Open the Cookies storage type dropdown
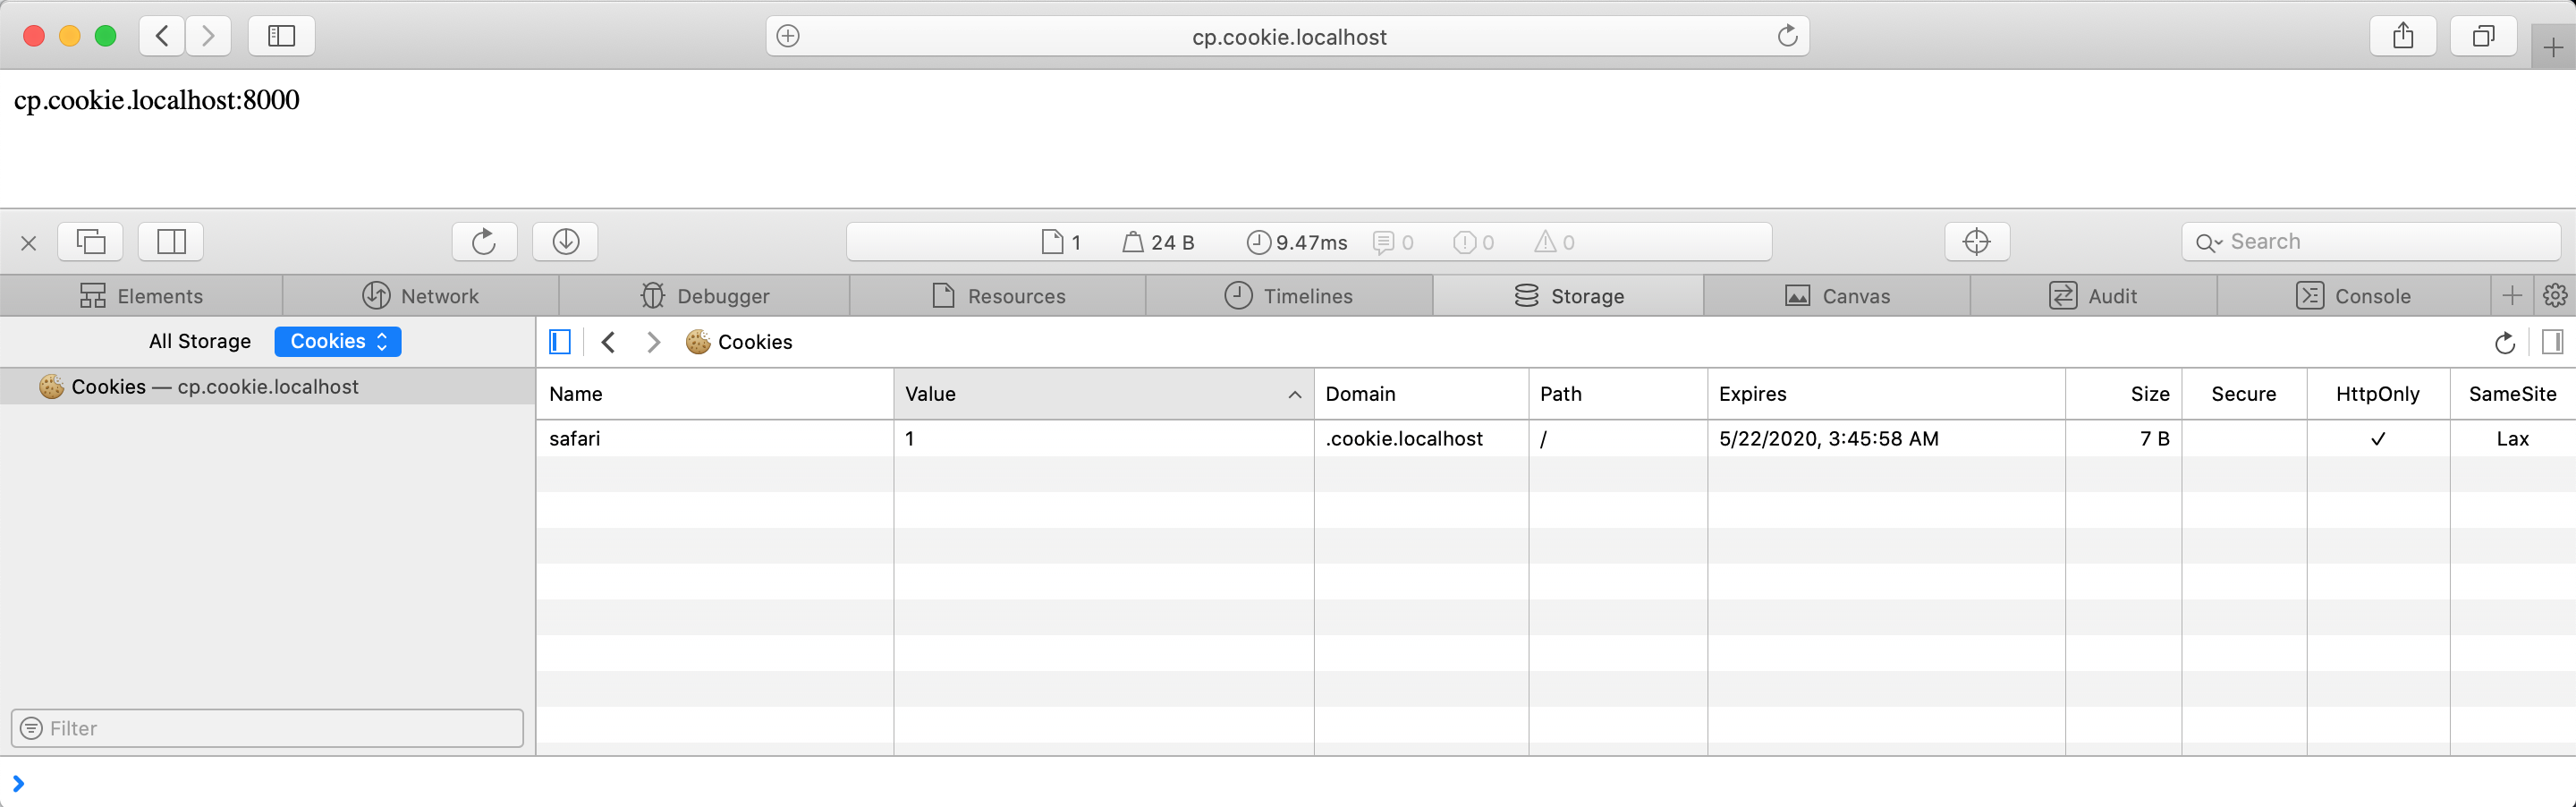The height and width of the screenshot is (807, 2576). point(337,341)
